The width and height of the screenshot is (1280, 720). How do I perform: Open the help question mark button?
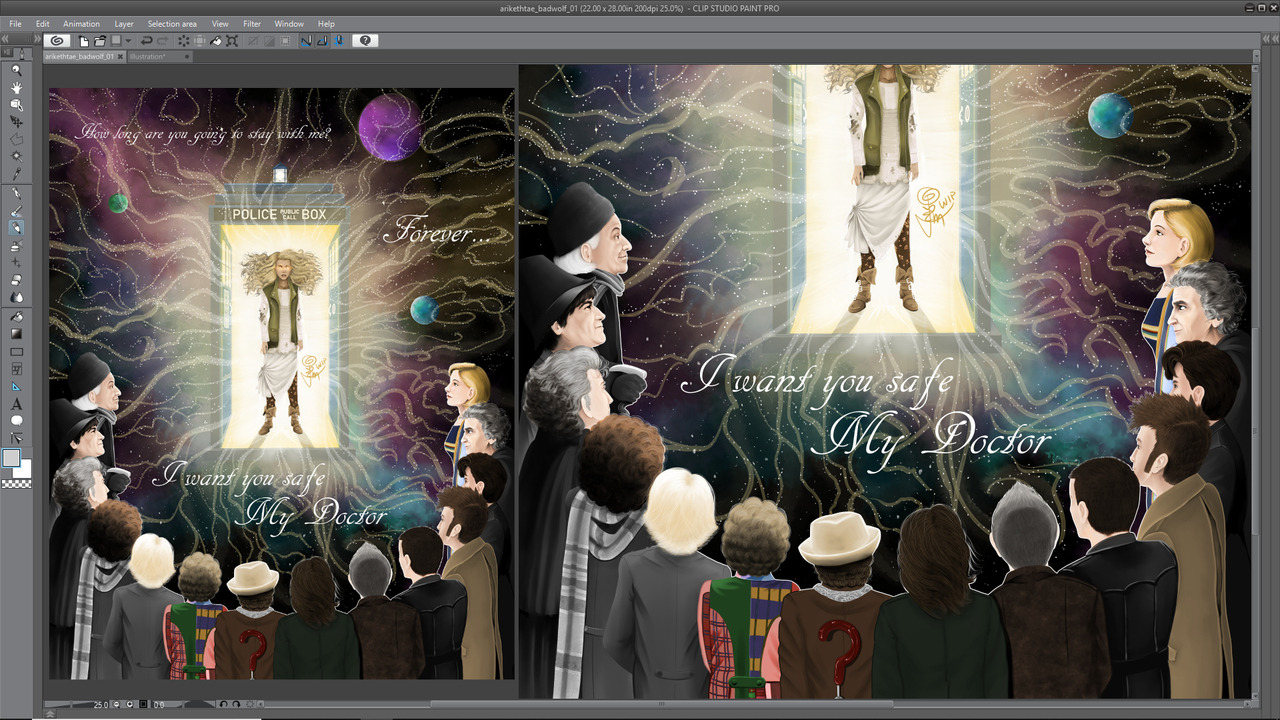[365, 41]
